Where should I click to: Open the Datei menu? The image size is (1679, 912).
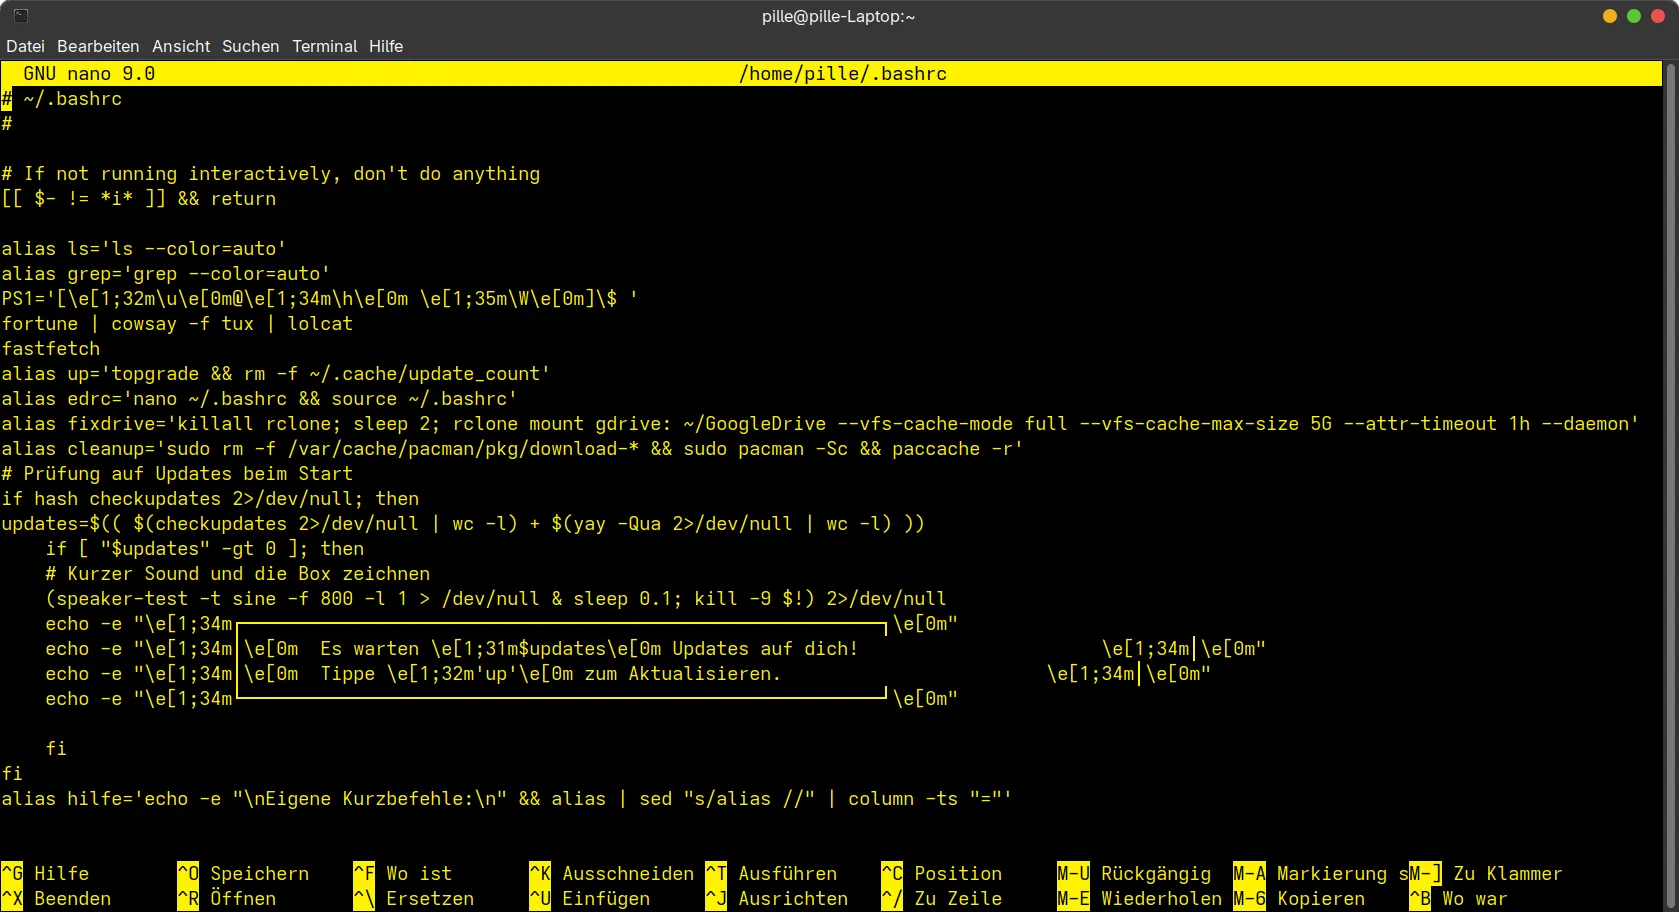point(25,46)
